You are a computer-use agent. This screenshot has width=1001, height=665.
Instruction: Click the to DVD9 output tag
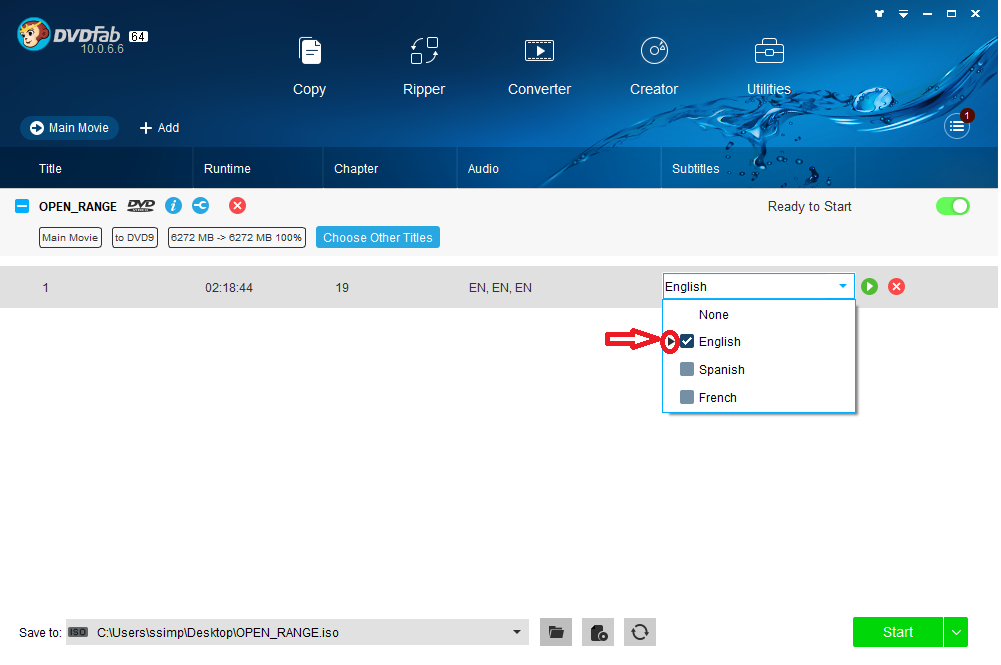pos(135,237)
